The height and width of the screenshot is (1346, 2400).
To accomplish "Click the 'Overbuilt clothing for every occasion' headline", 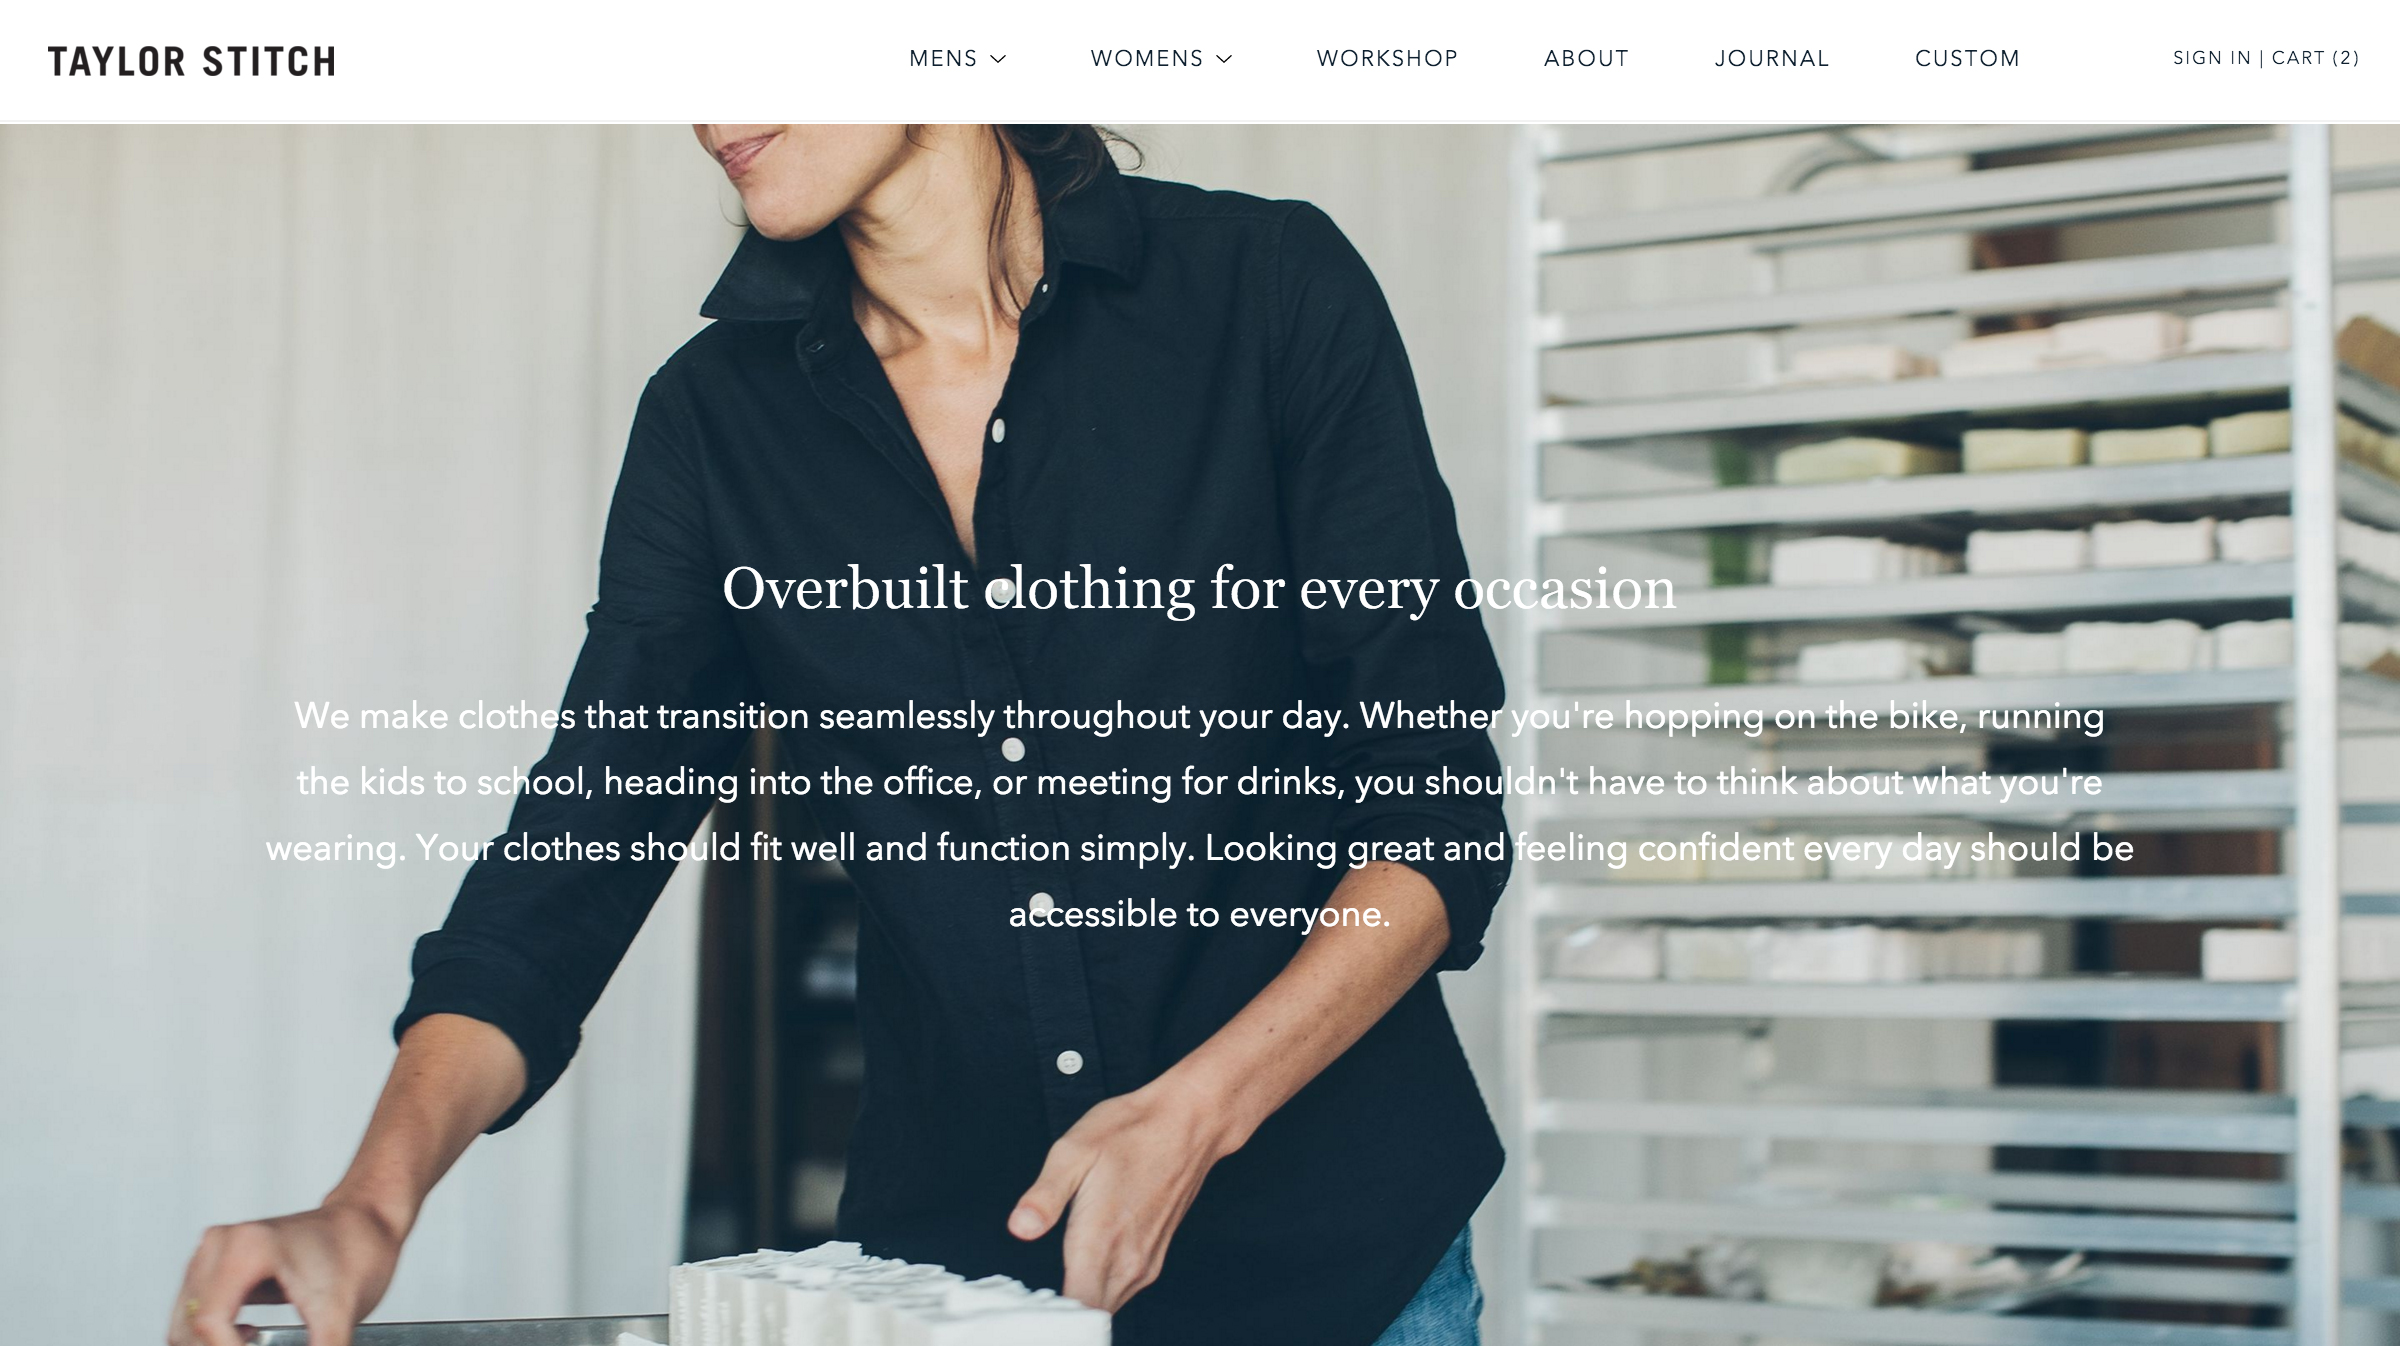I will 1199,588.
